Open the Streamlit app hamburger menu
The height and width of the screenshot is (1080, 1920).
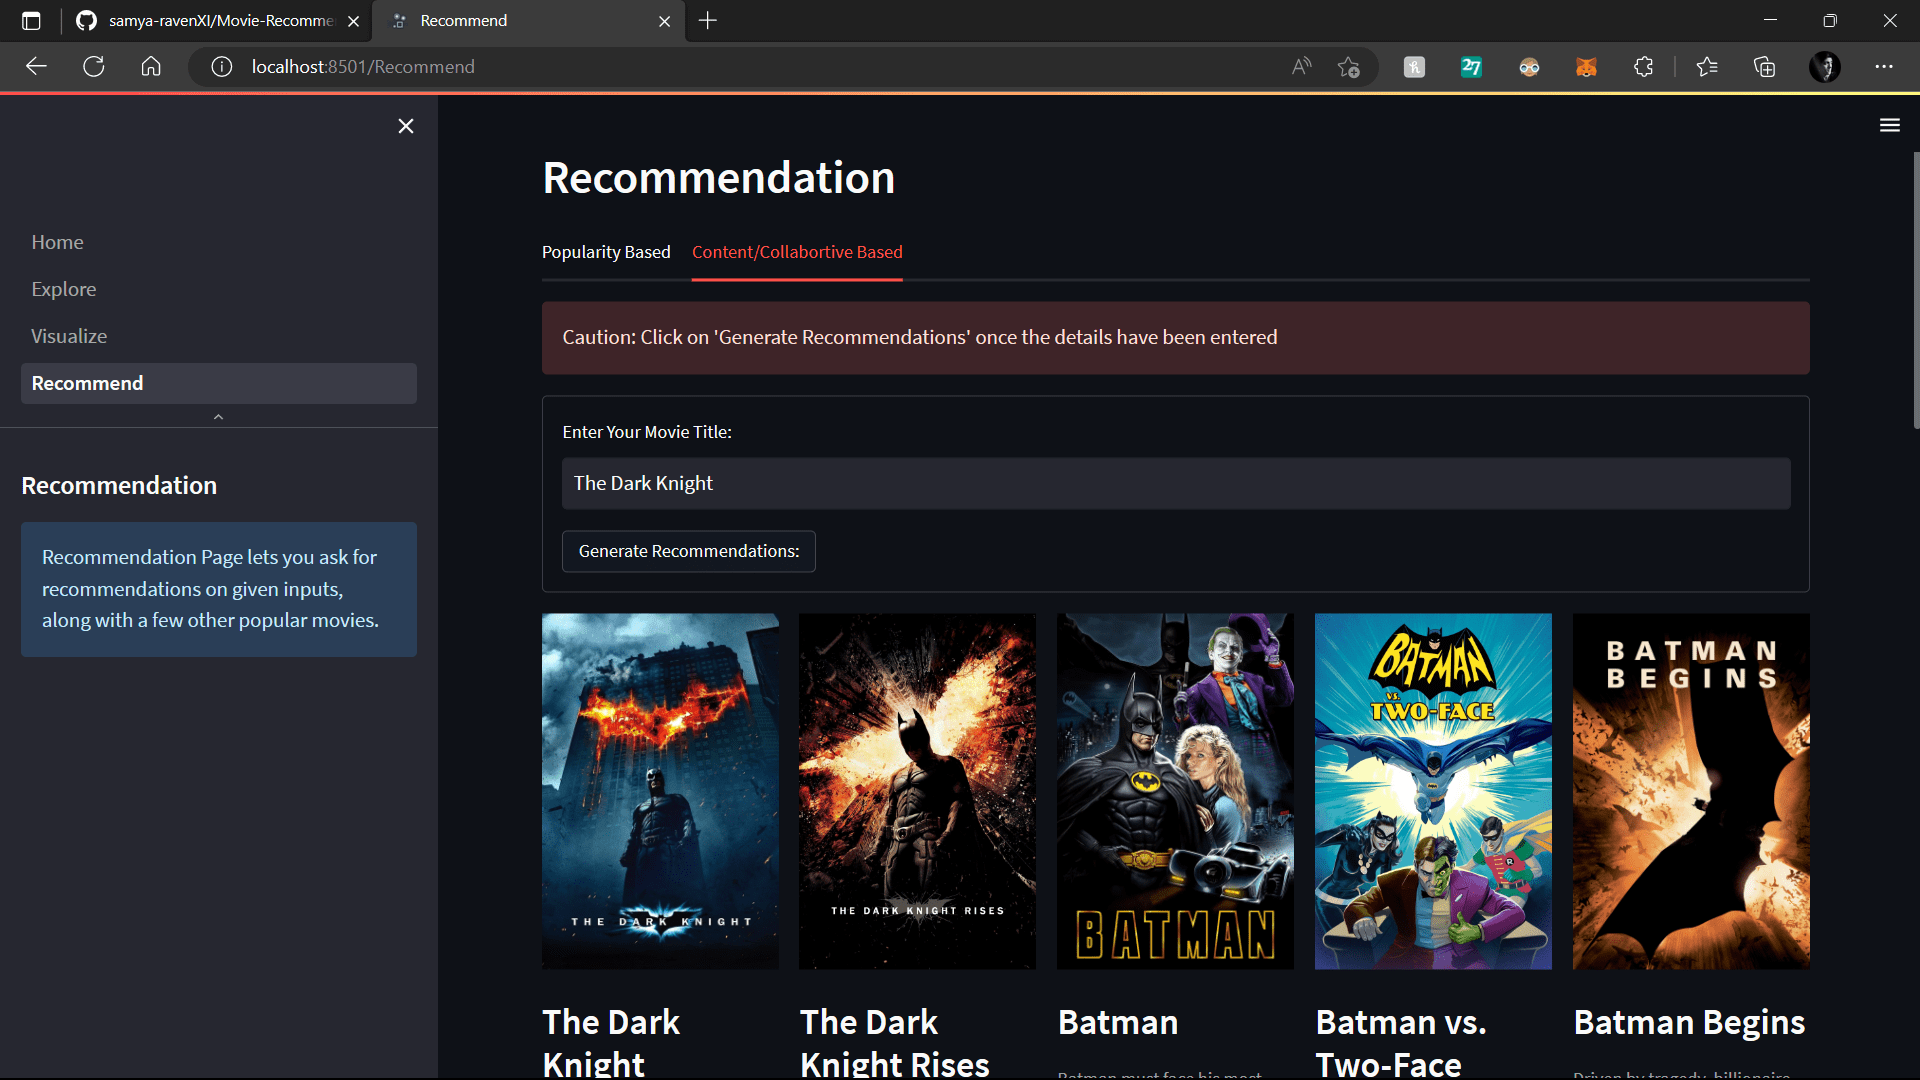[x=1890, y=124]
